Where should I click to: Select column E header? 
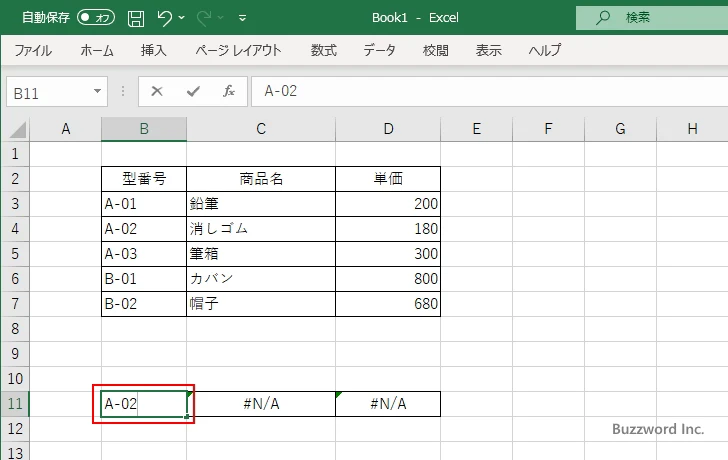coord(476,129)
